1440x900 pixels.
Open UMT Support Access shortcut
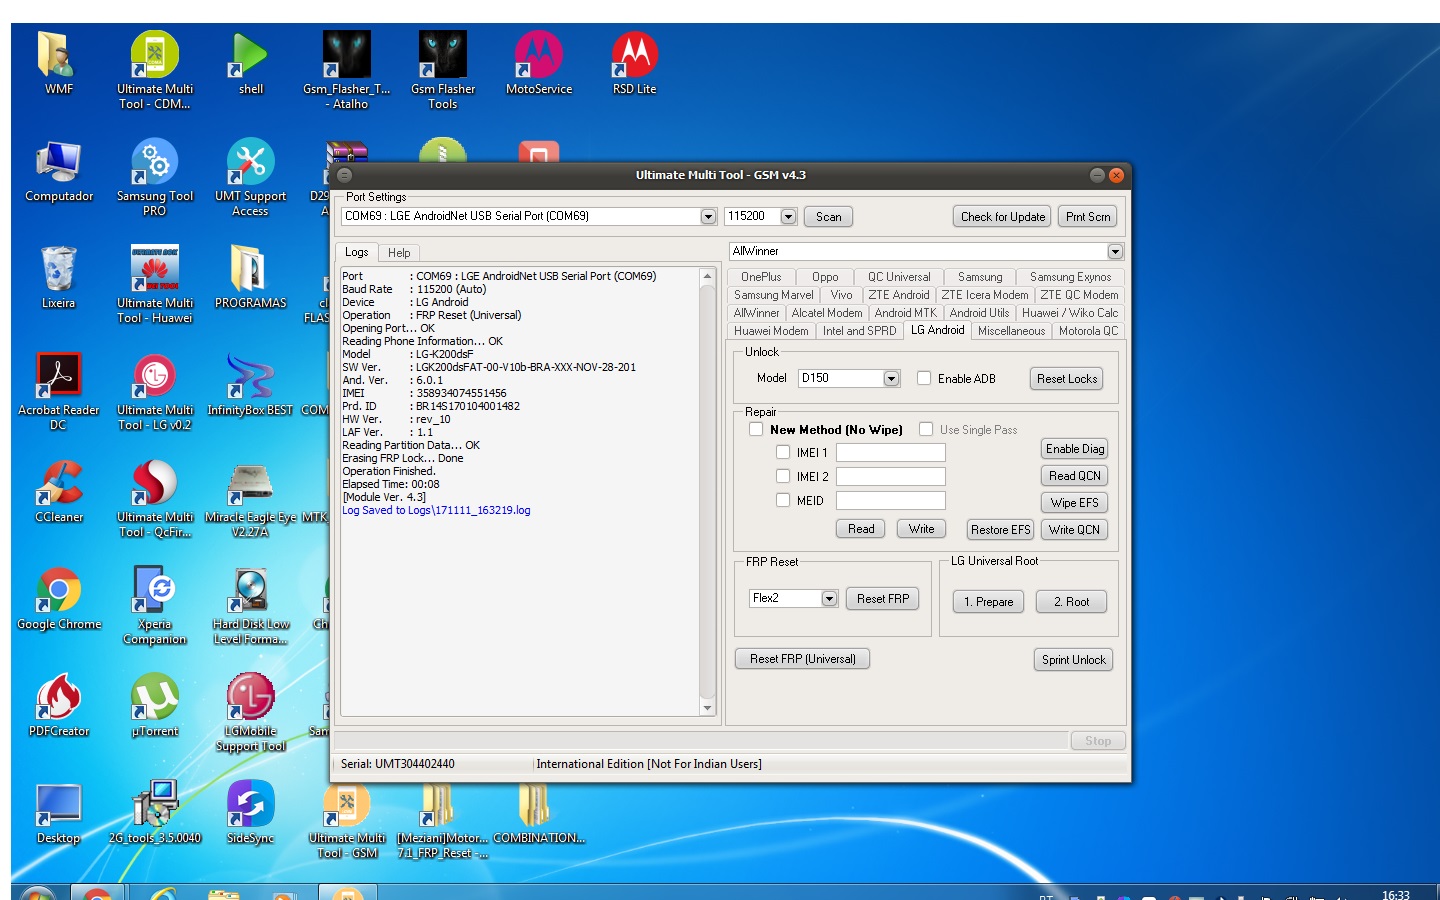tap(250, 177)
